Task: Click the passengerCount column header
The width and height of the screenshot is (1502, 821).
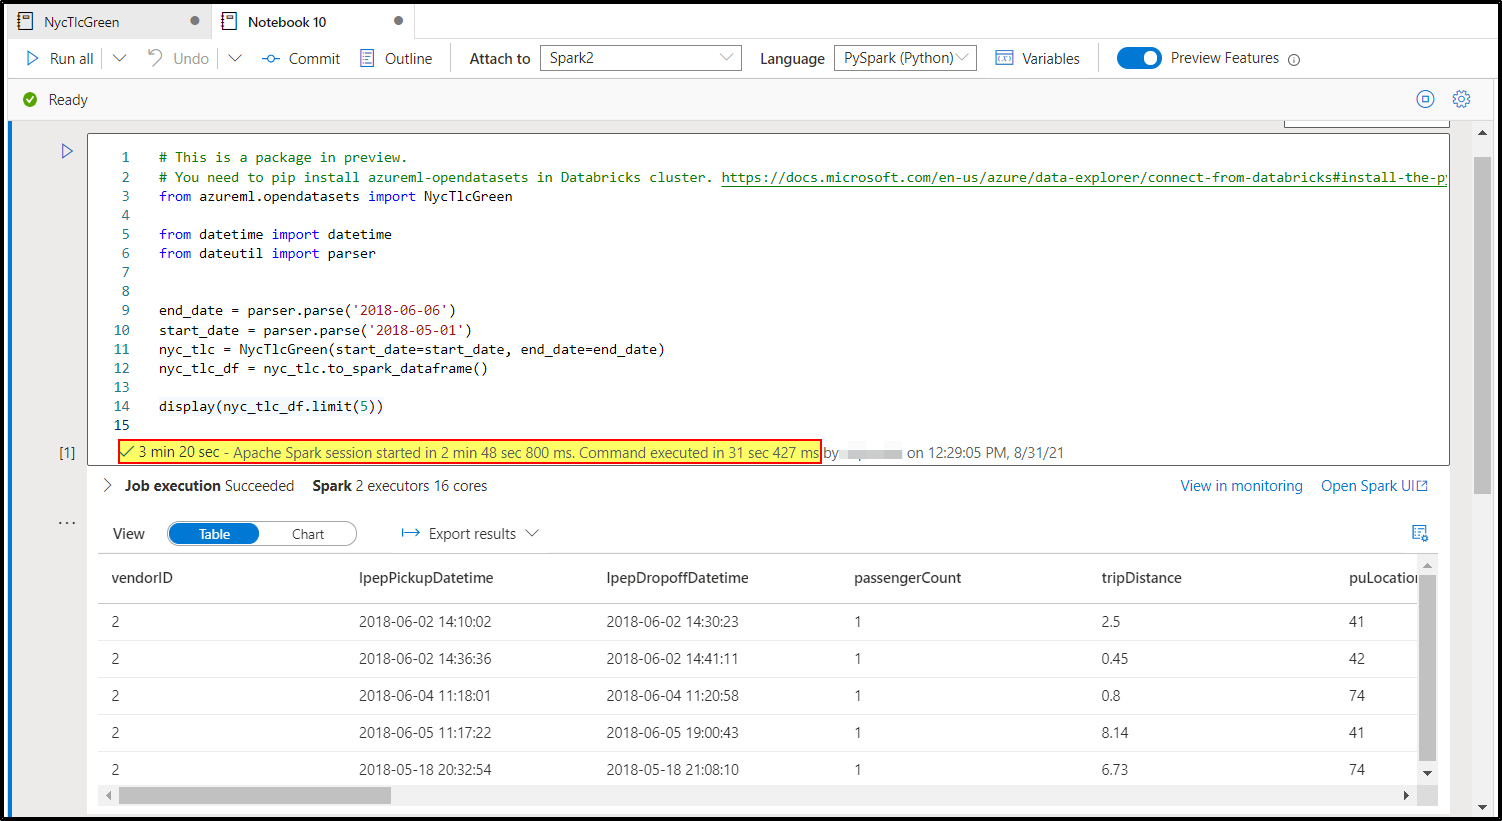Action: pyautogui.click(x=907, y=578)
